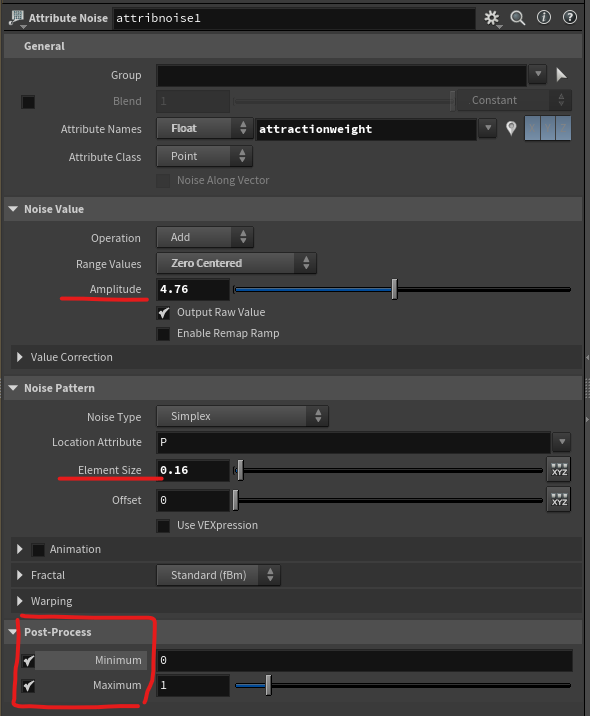Click the General section header
Image resolution: width=590 pixels, height=716 pixels.
click(293, 46)
